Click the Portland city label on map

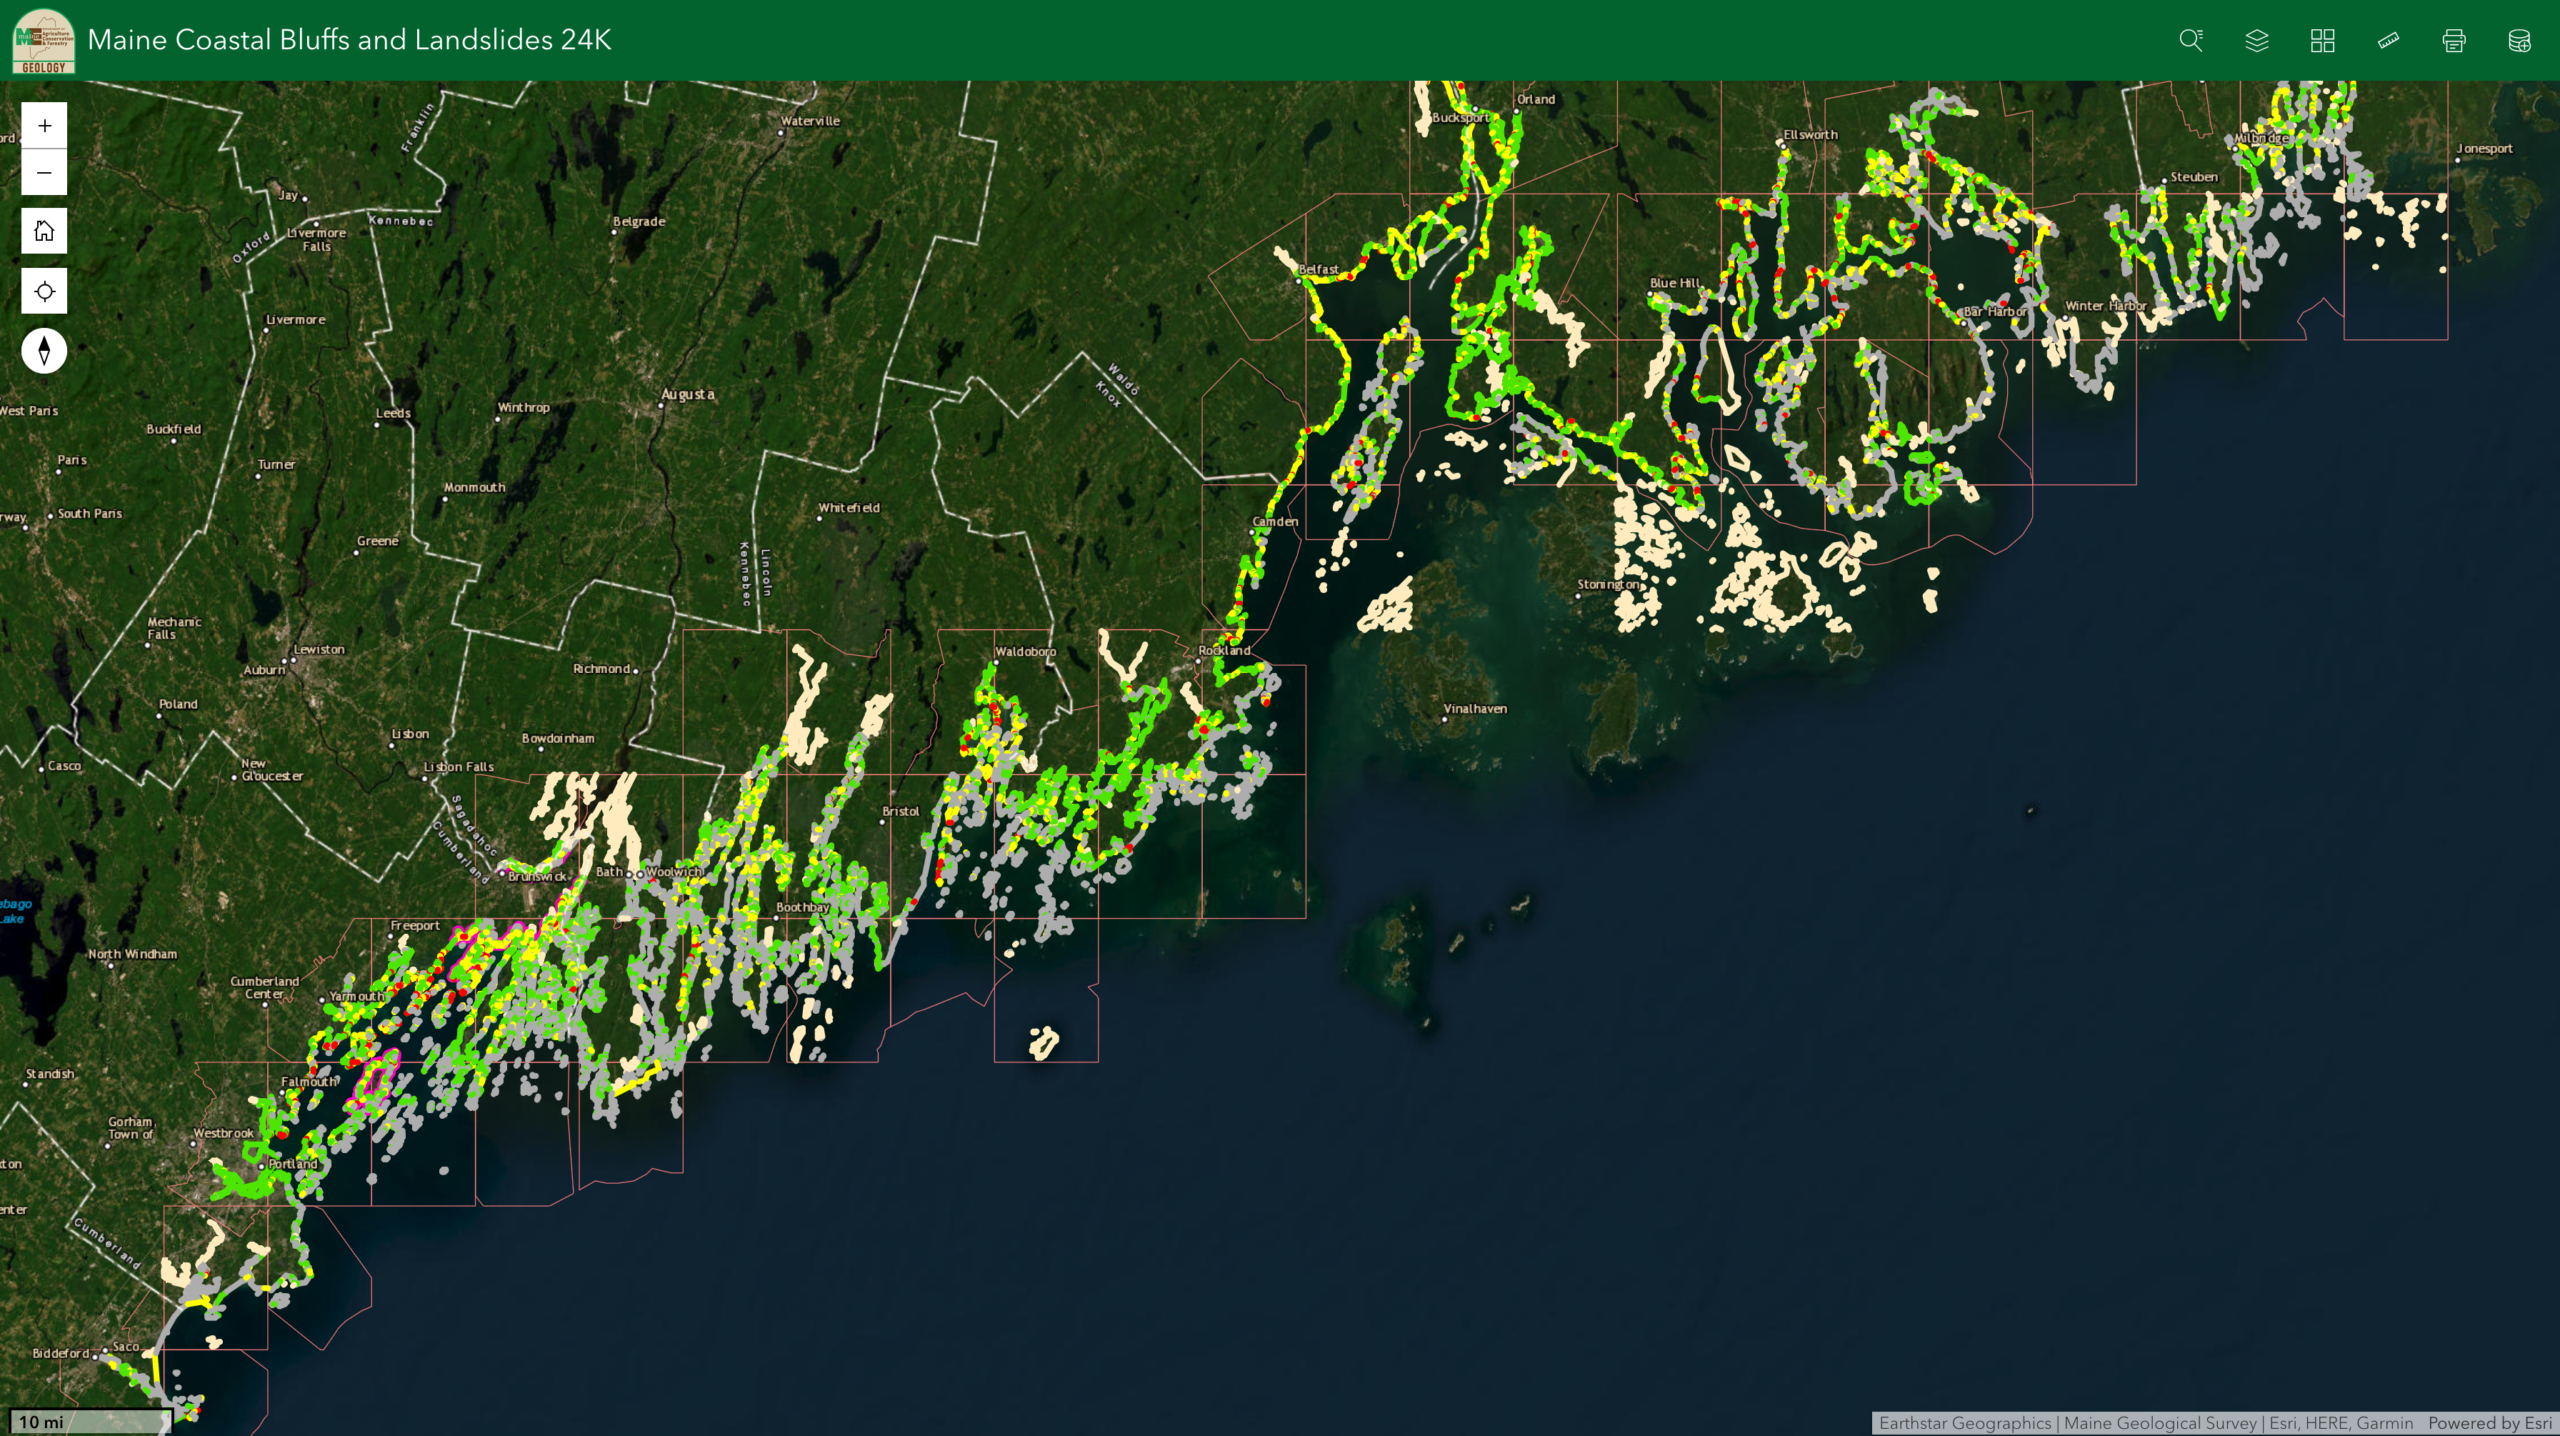tap(293, 1163)
